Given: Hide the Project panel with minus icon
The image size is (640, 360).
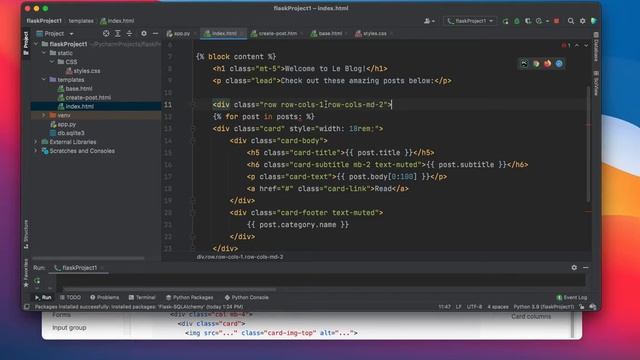Looking at the screenshot, I should tap(155, 33).
